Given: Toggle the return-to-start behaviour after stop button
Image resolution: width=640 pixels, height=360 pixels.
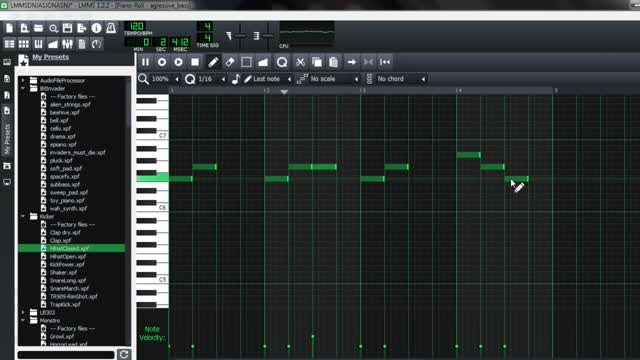Looking at the screenshot, I should [385, 62].
